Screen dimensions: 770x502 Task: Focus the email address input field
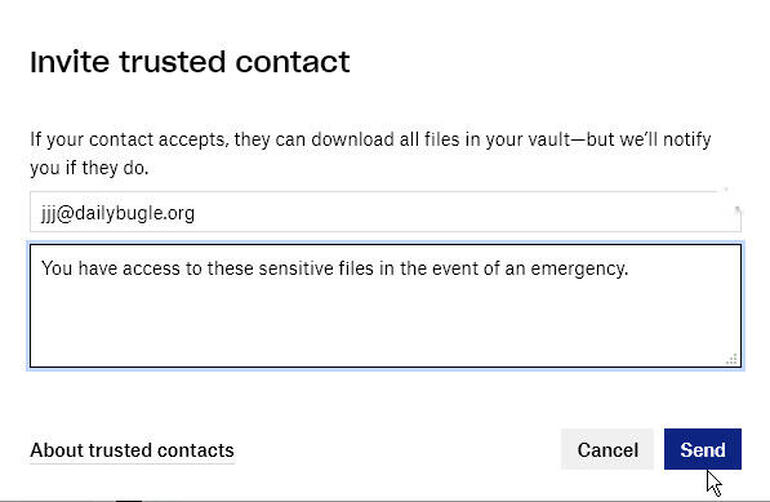pyautogui.click(x=385, y=213)
